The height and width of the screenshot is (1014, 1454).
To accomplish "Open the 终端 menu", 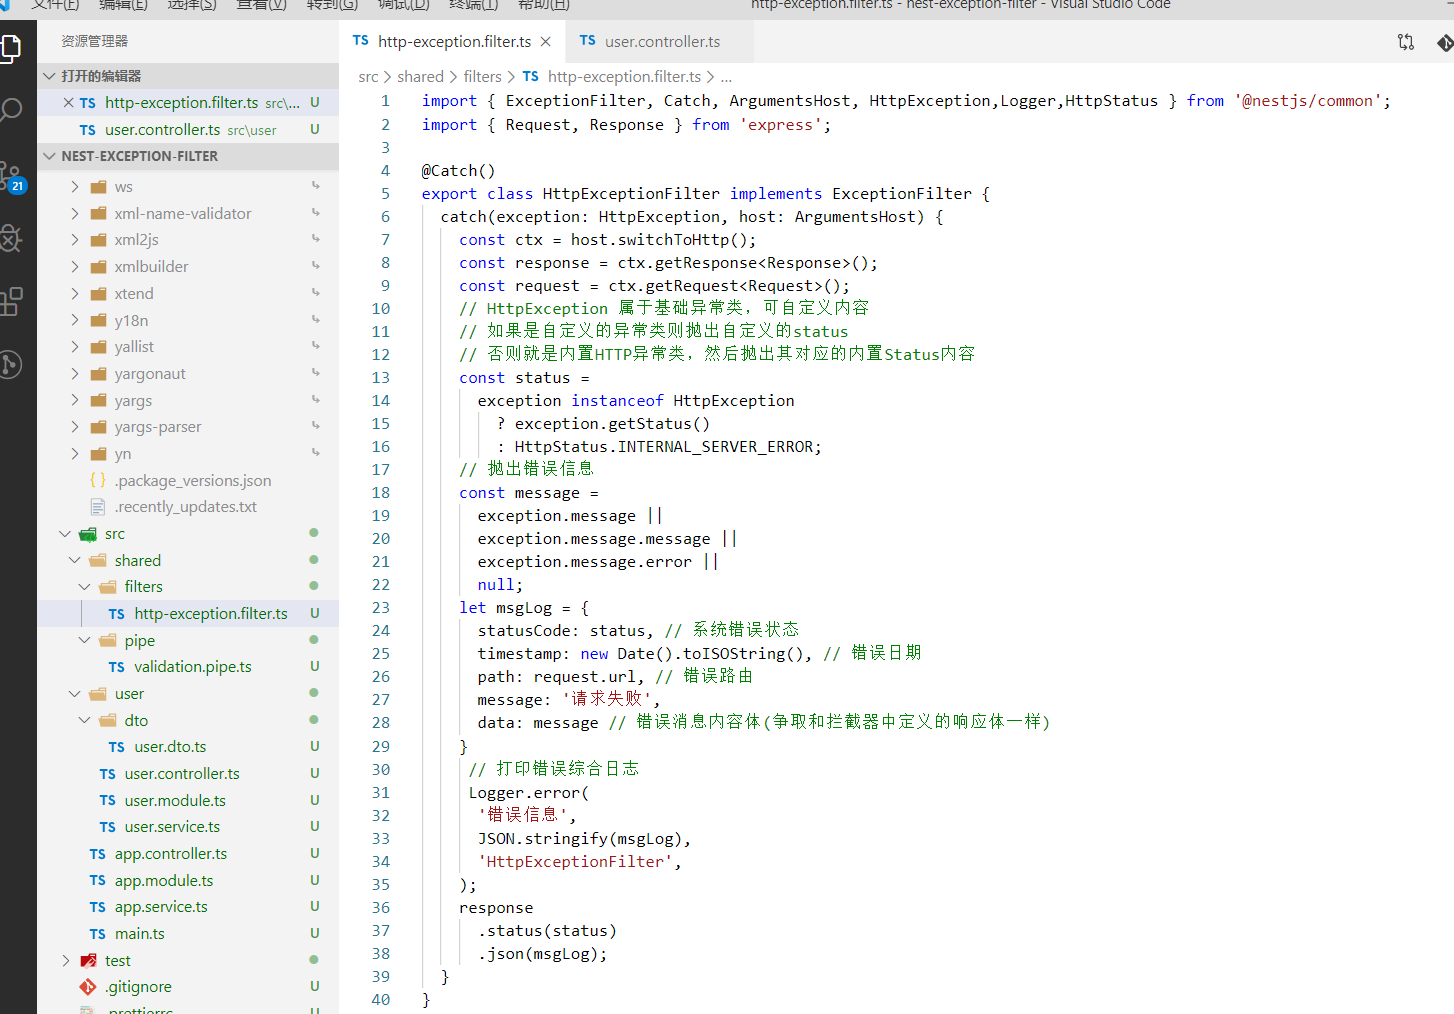I will 473,6.
